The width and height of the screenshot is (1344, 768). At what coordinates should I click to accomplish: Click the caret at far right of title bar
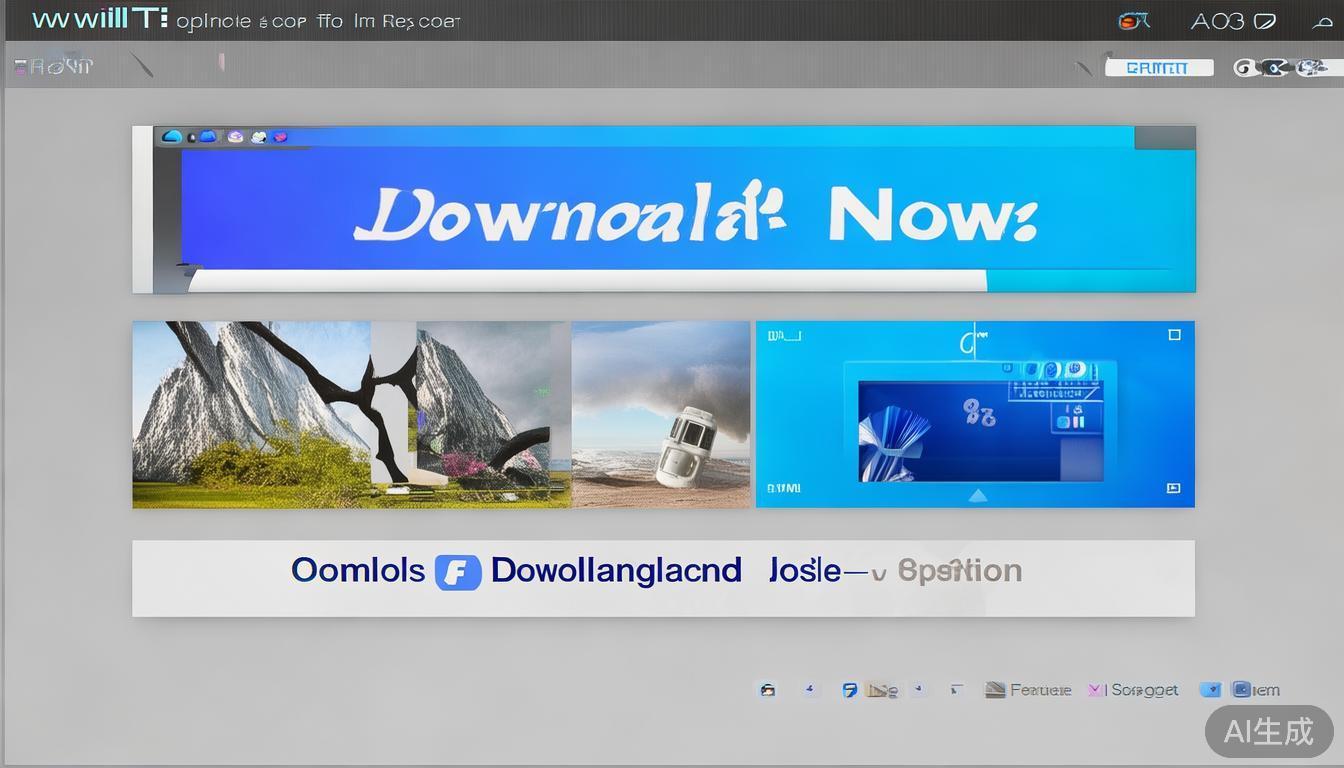point(1321,22)
